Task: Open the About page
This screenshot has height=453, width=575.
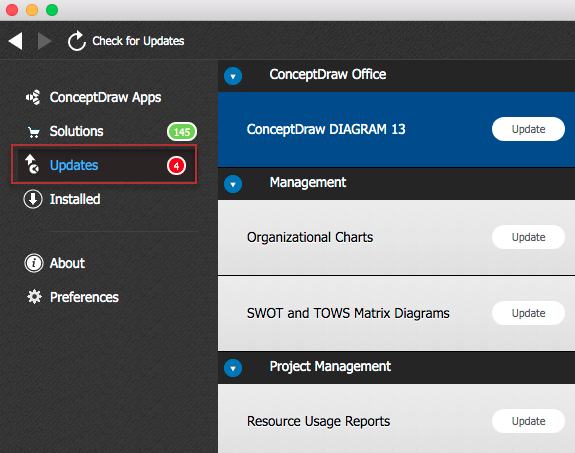Action: (x=67, y=263)
